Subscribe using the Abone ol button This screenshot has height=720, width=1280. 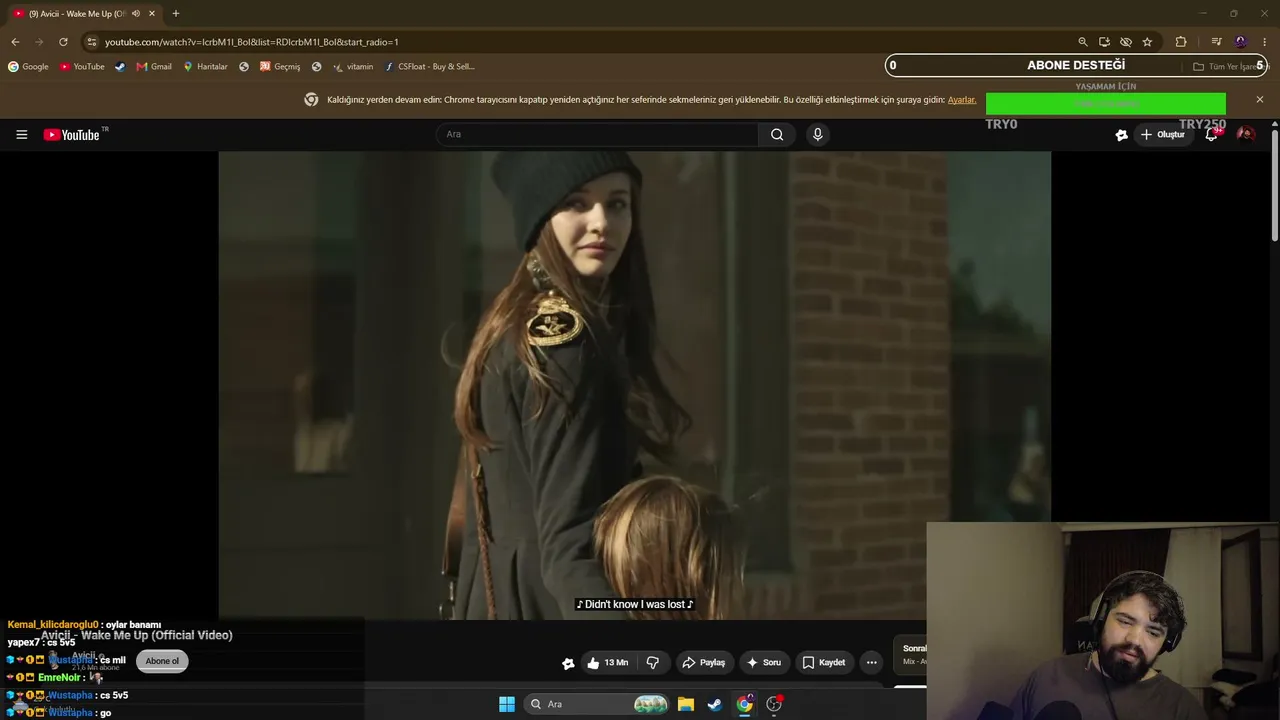(162, 661)
